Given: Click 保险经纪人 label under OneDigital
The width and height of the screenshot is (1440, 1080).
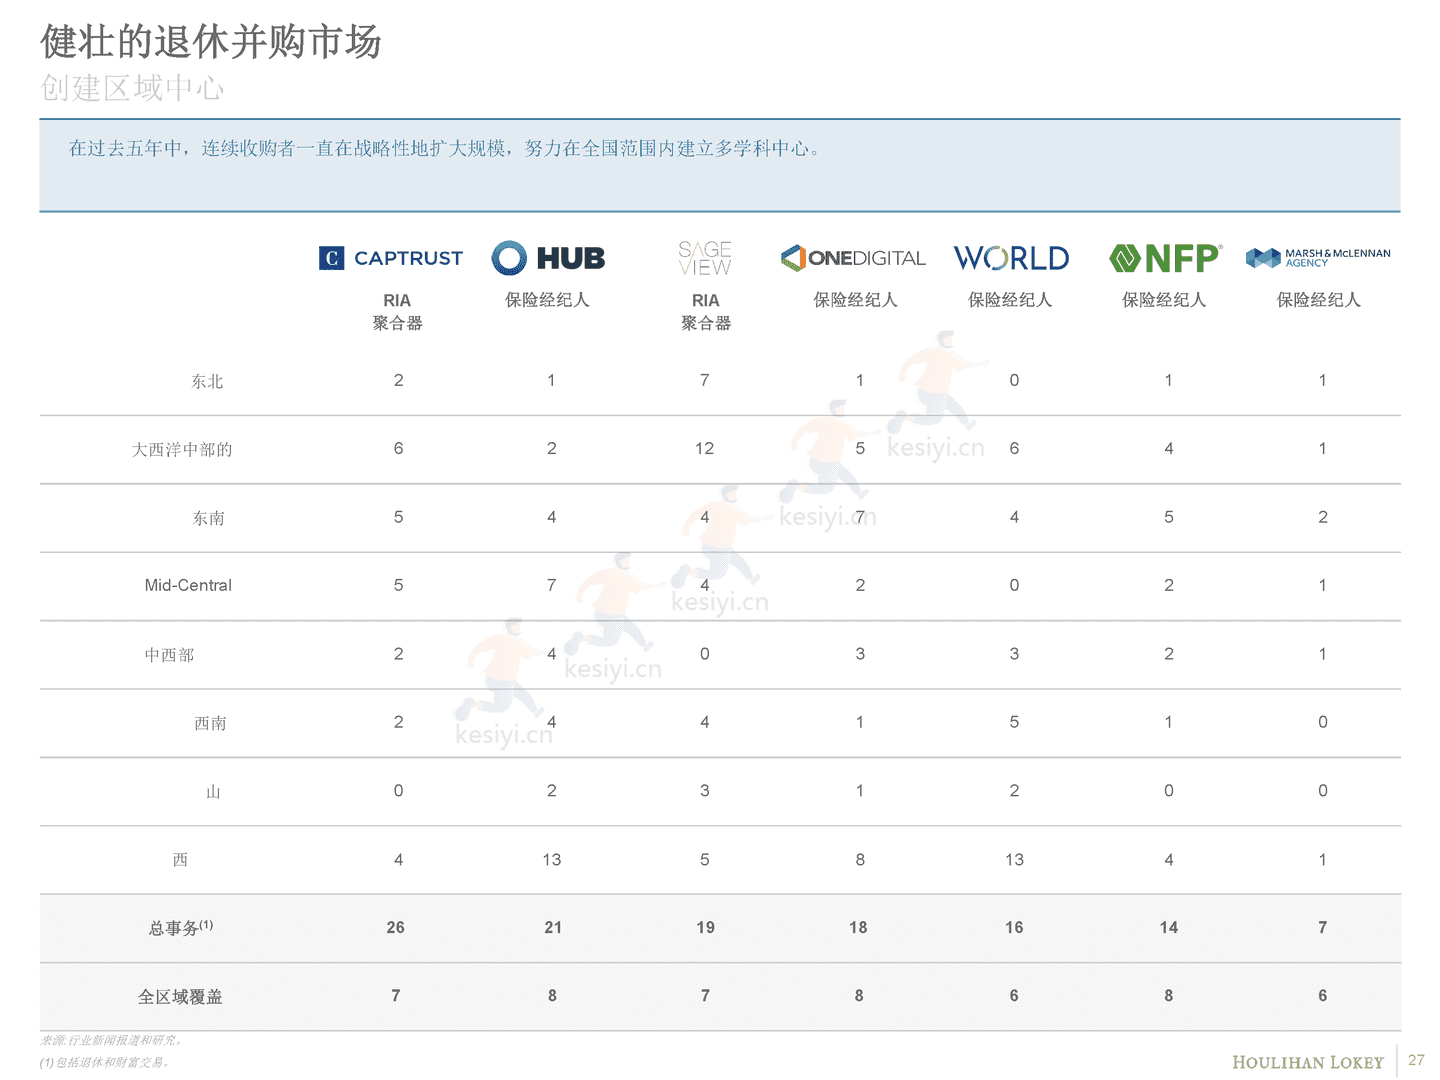Looking at the screenshot, I should point(855,300).
